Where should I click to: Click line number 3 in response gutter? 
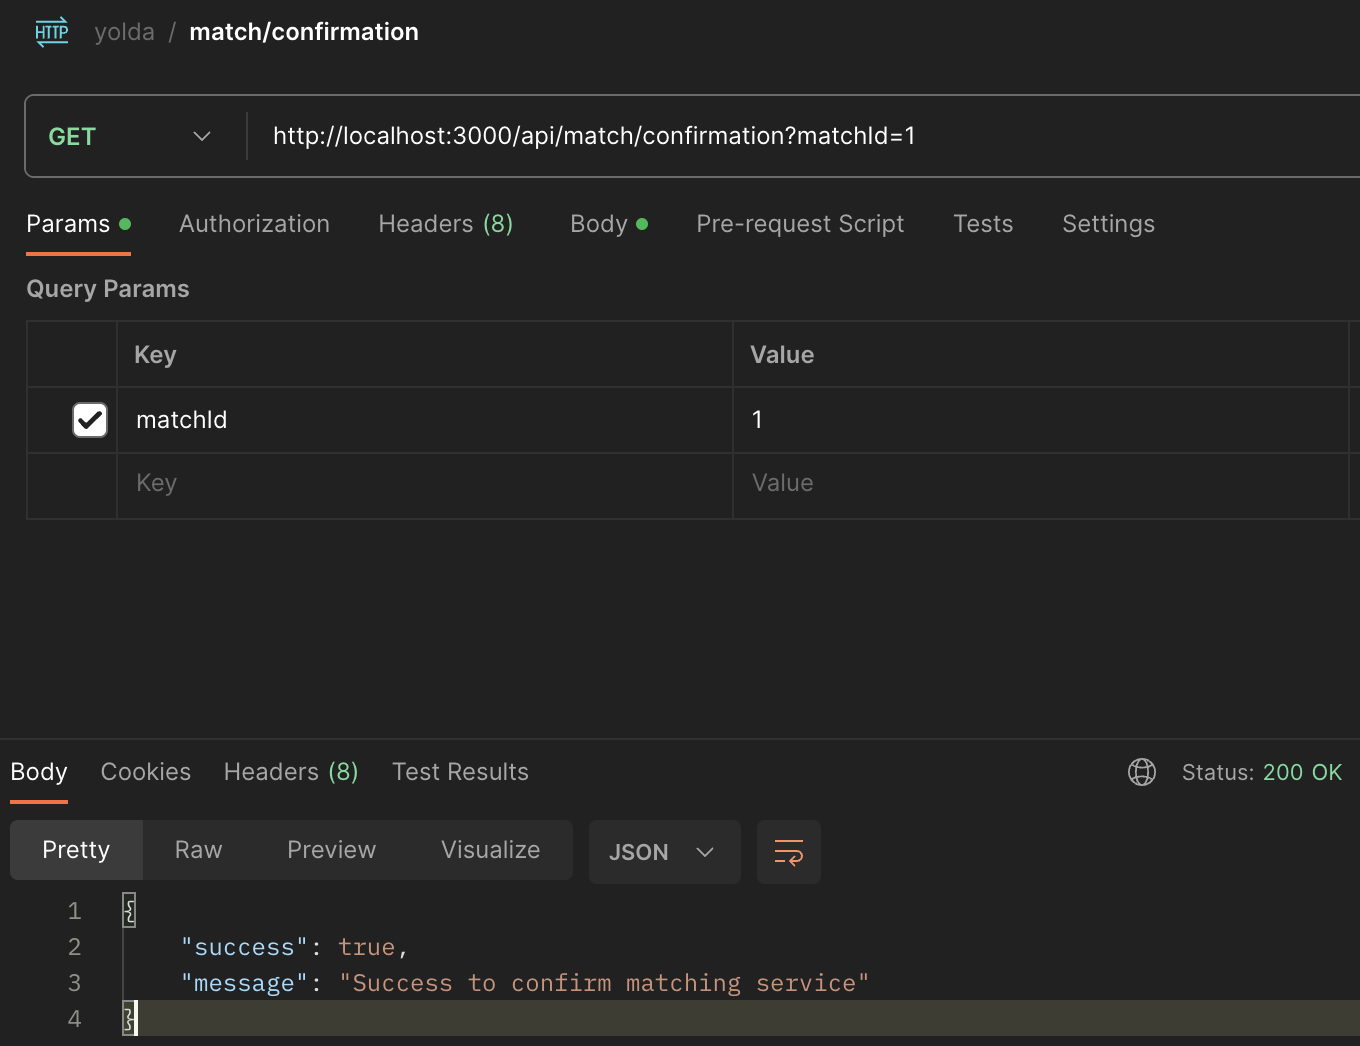[74, 983]
